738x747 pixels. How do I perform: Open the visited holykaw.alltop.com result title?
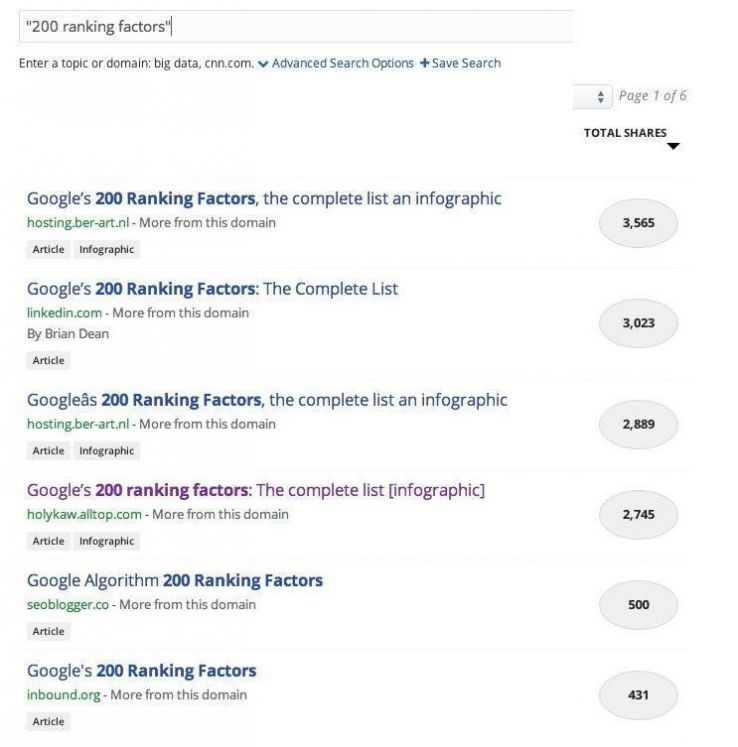point(256,490)
